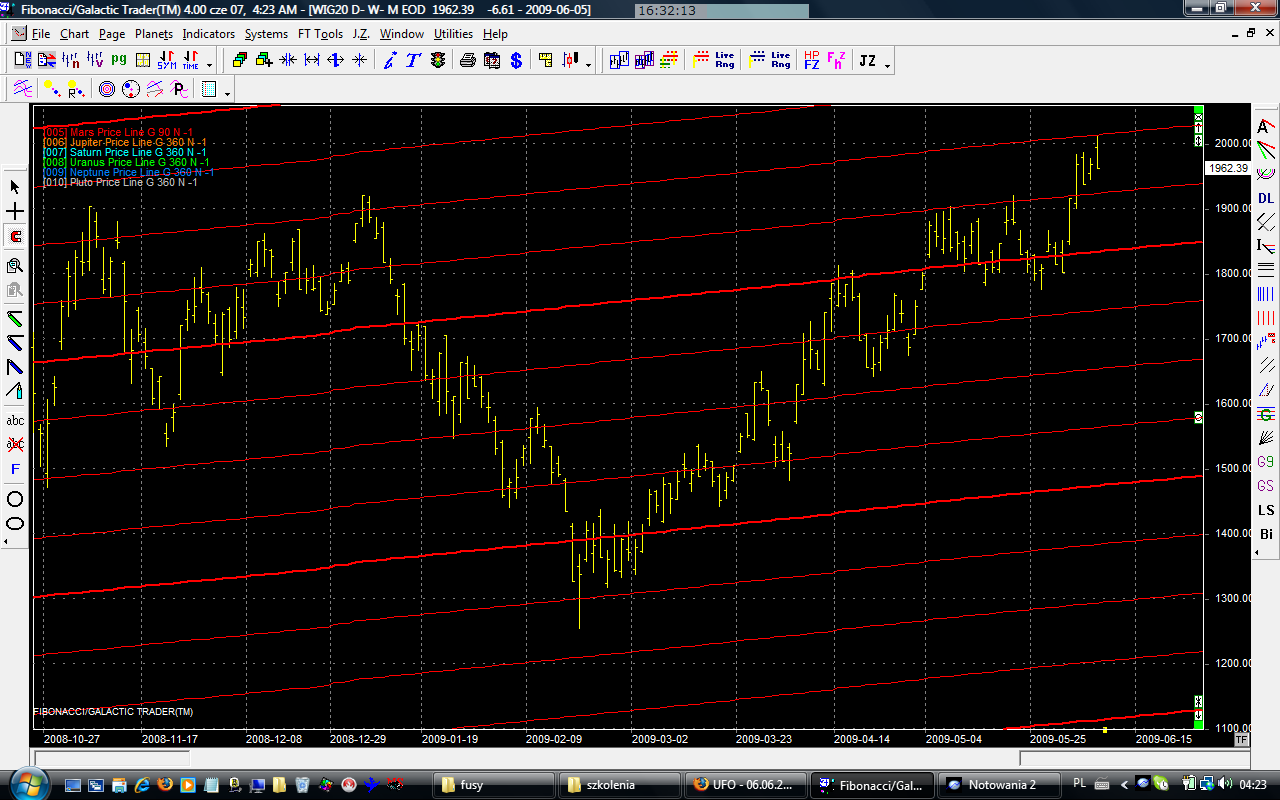1280x800 pixels.
Task: Click the New chart icon
Action: [22, 61]
